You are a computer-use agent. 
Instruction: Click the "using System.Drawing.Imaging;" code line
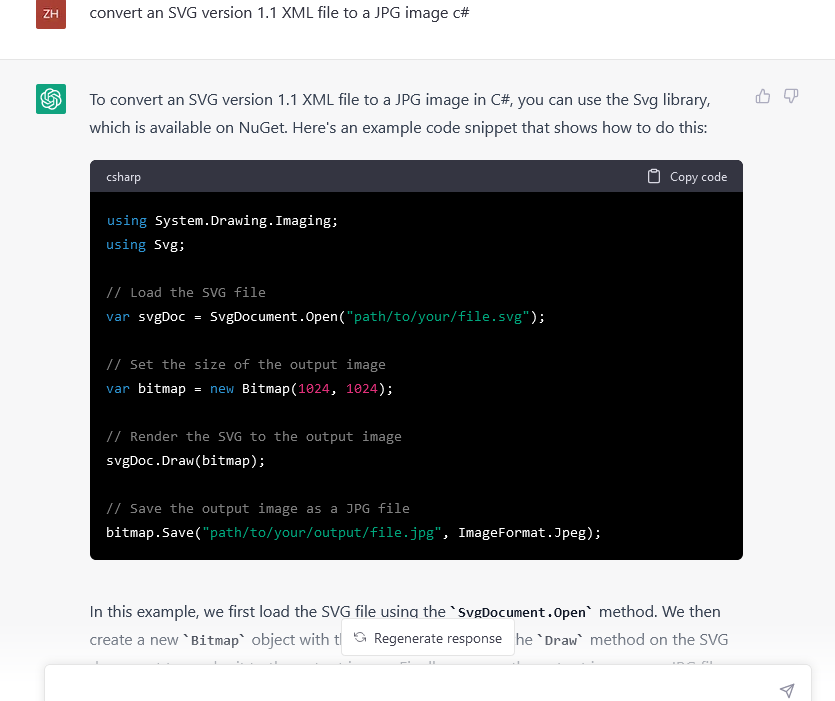point(222,220)
